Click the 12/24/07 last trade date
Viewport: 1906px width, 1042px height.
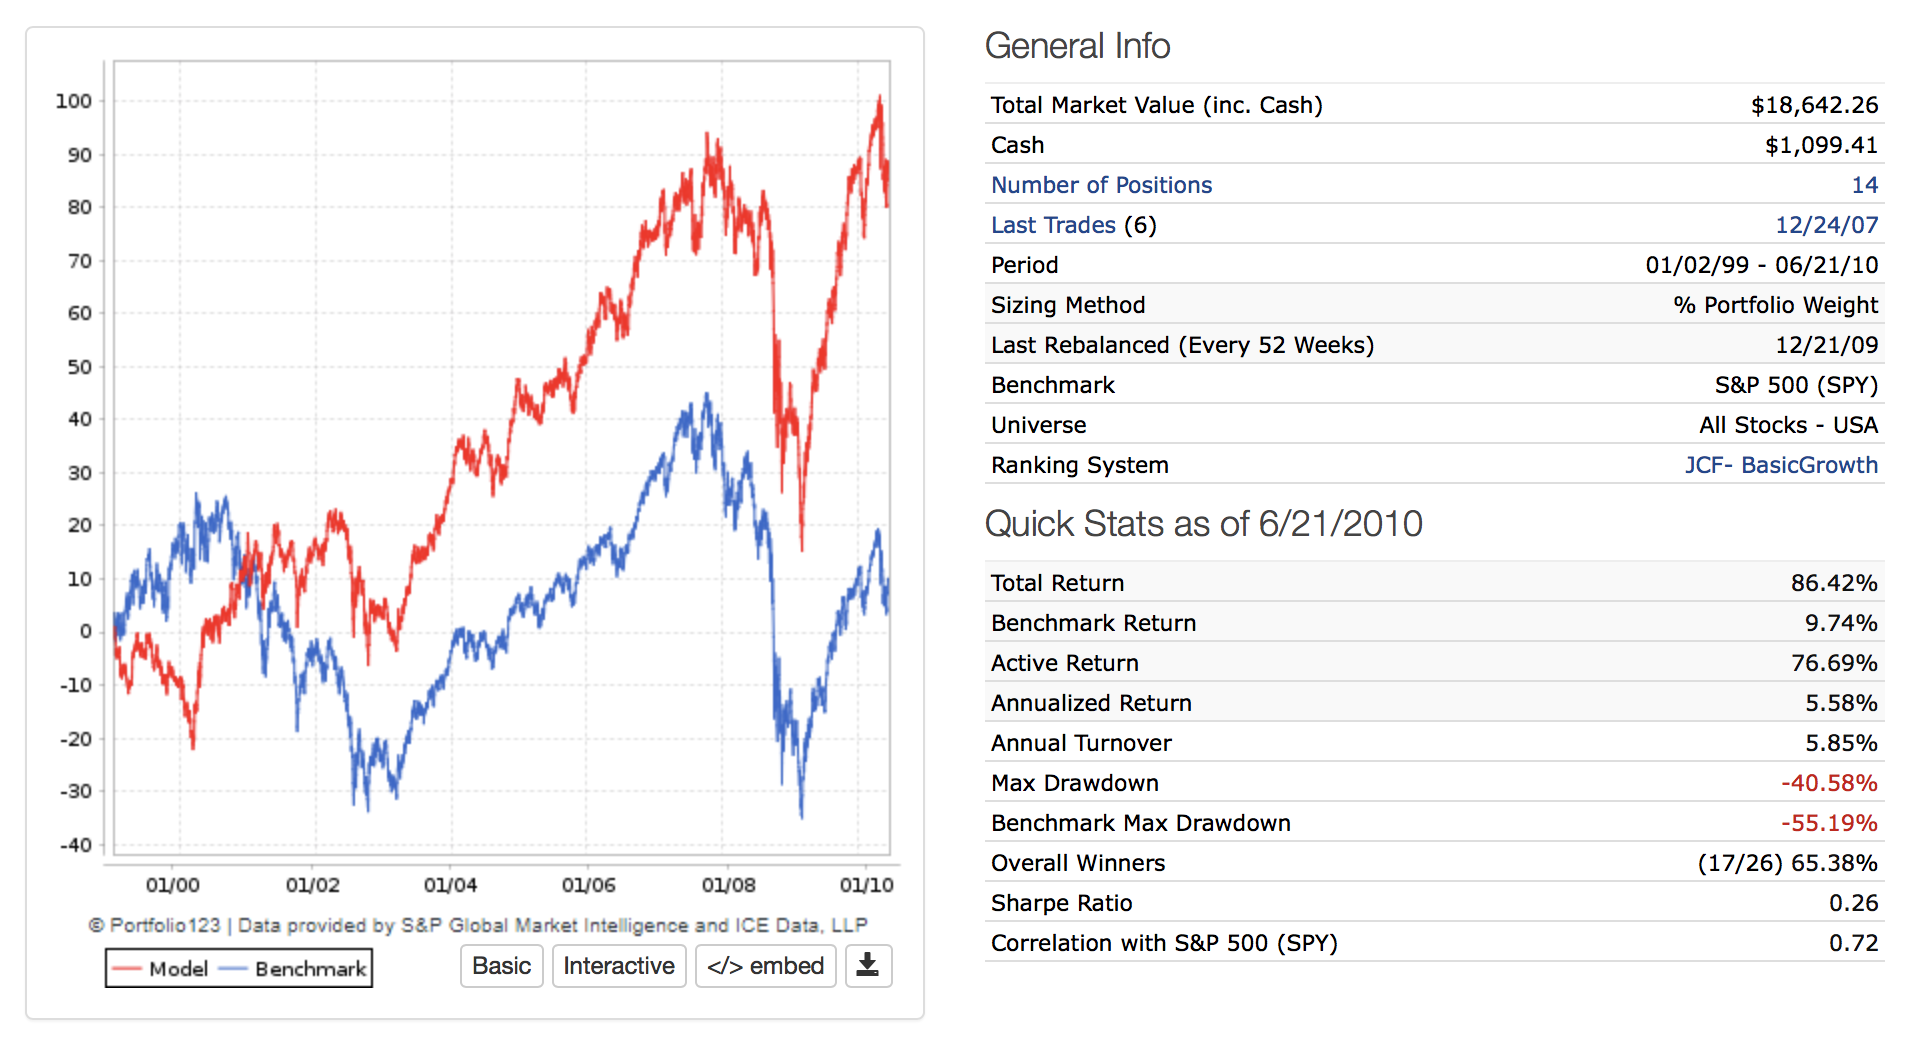[x=1826, y=225]
